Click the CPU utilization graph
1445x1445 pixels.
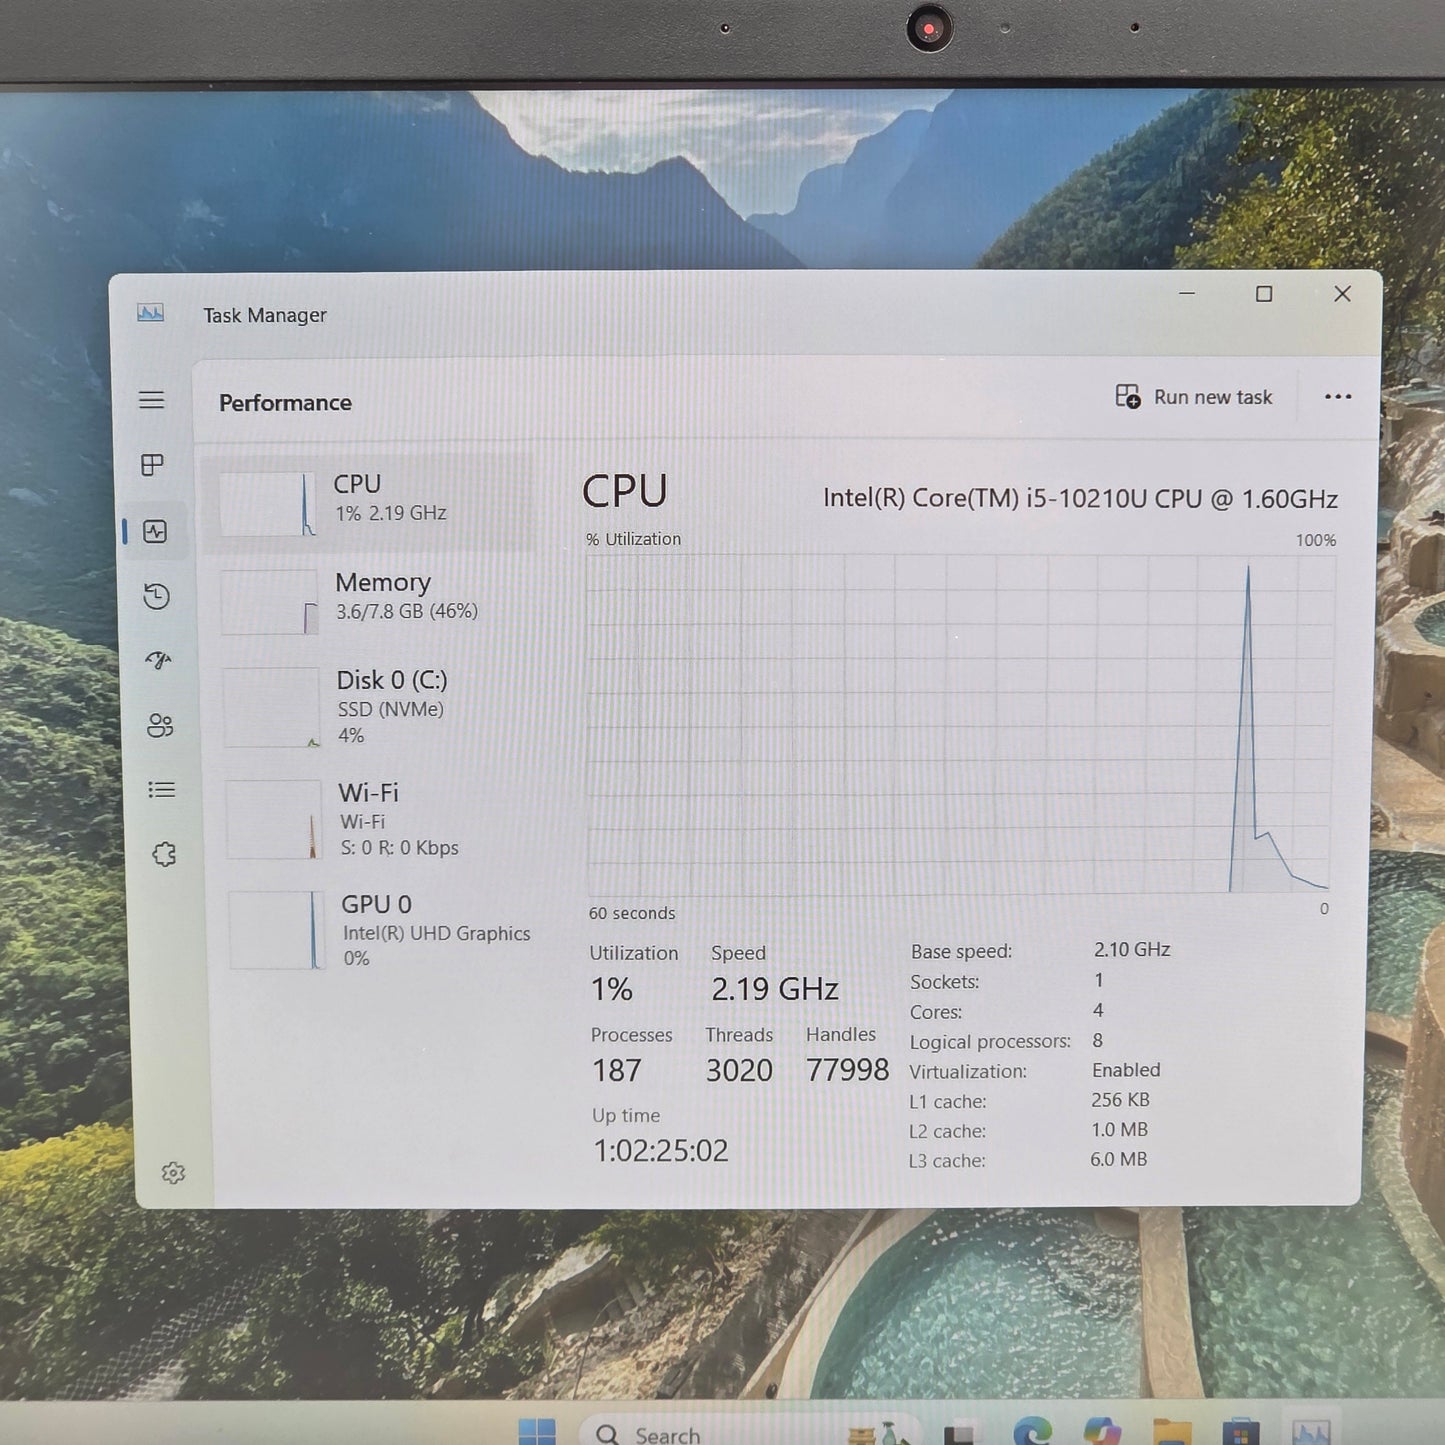tap(960, 724)
